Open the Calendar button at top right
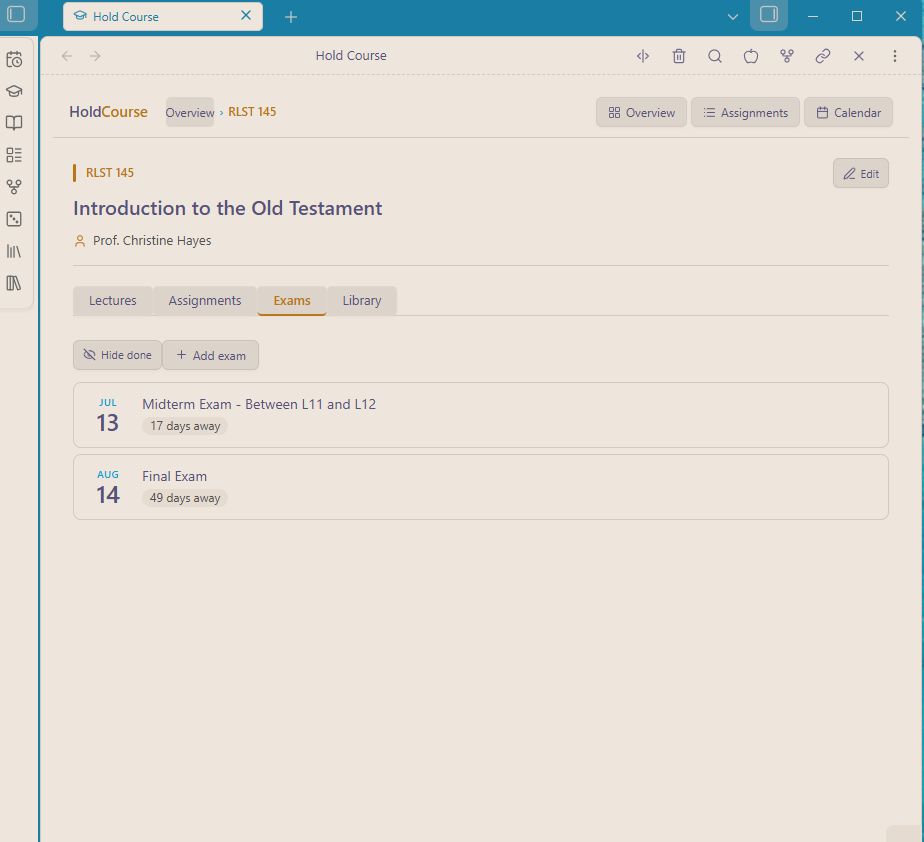This screenshot has width=924, height=842. click(x=849, y=113)
